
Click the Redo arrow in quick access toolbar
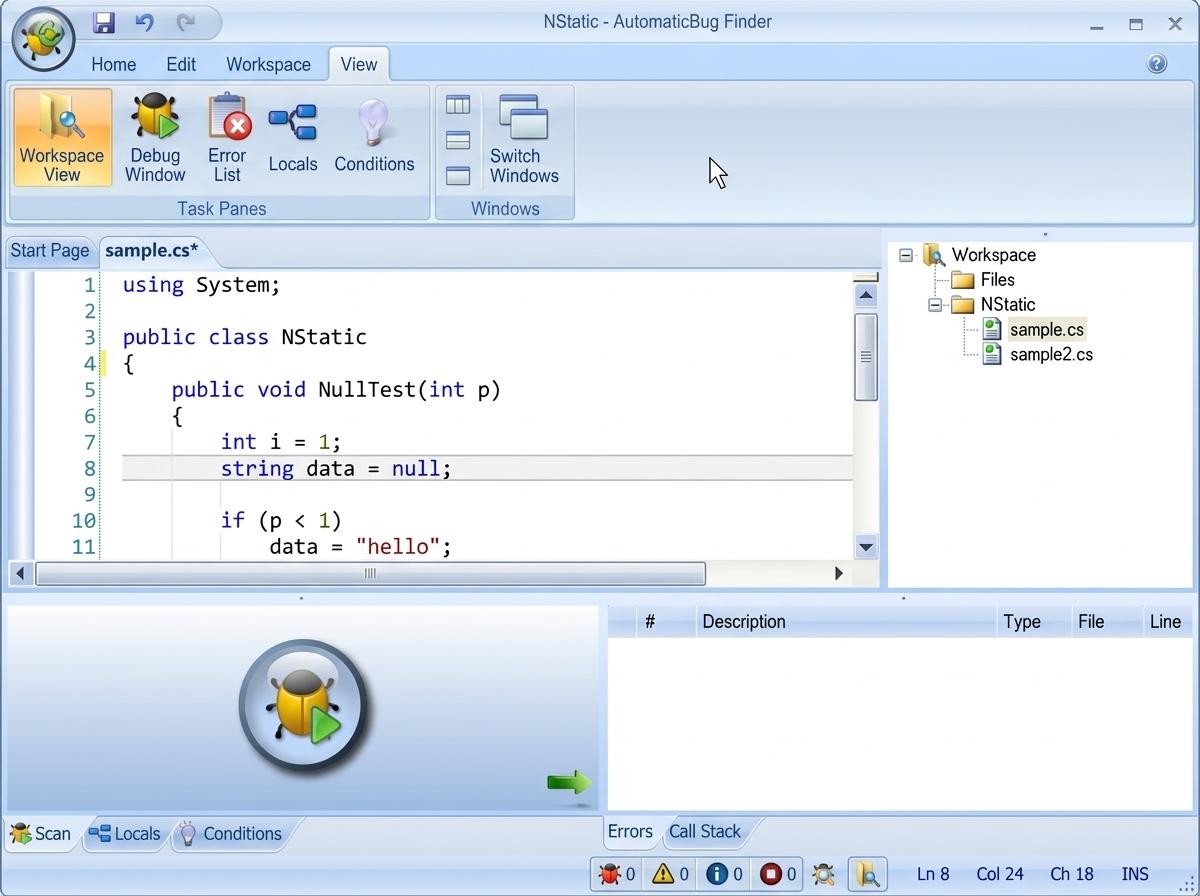pos(186,22)
